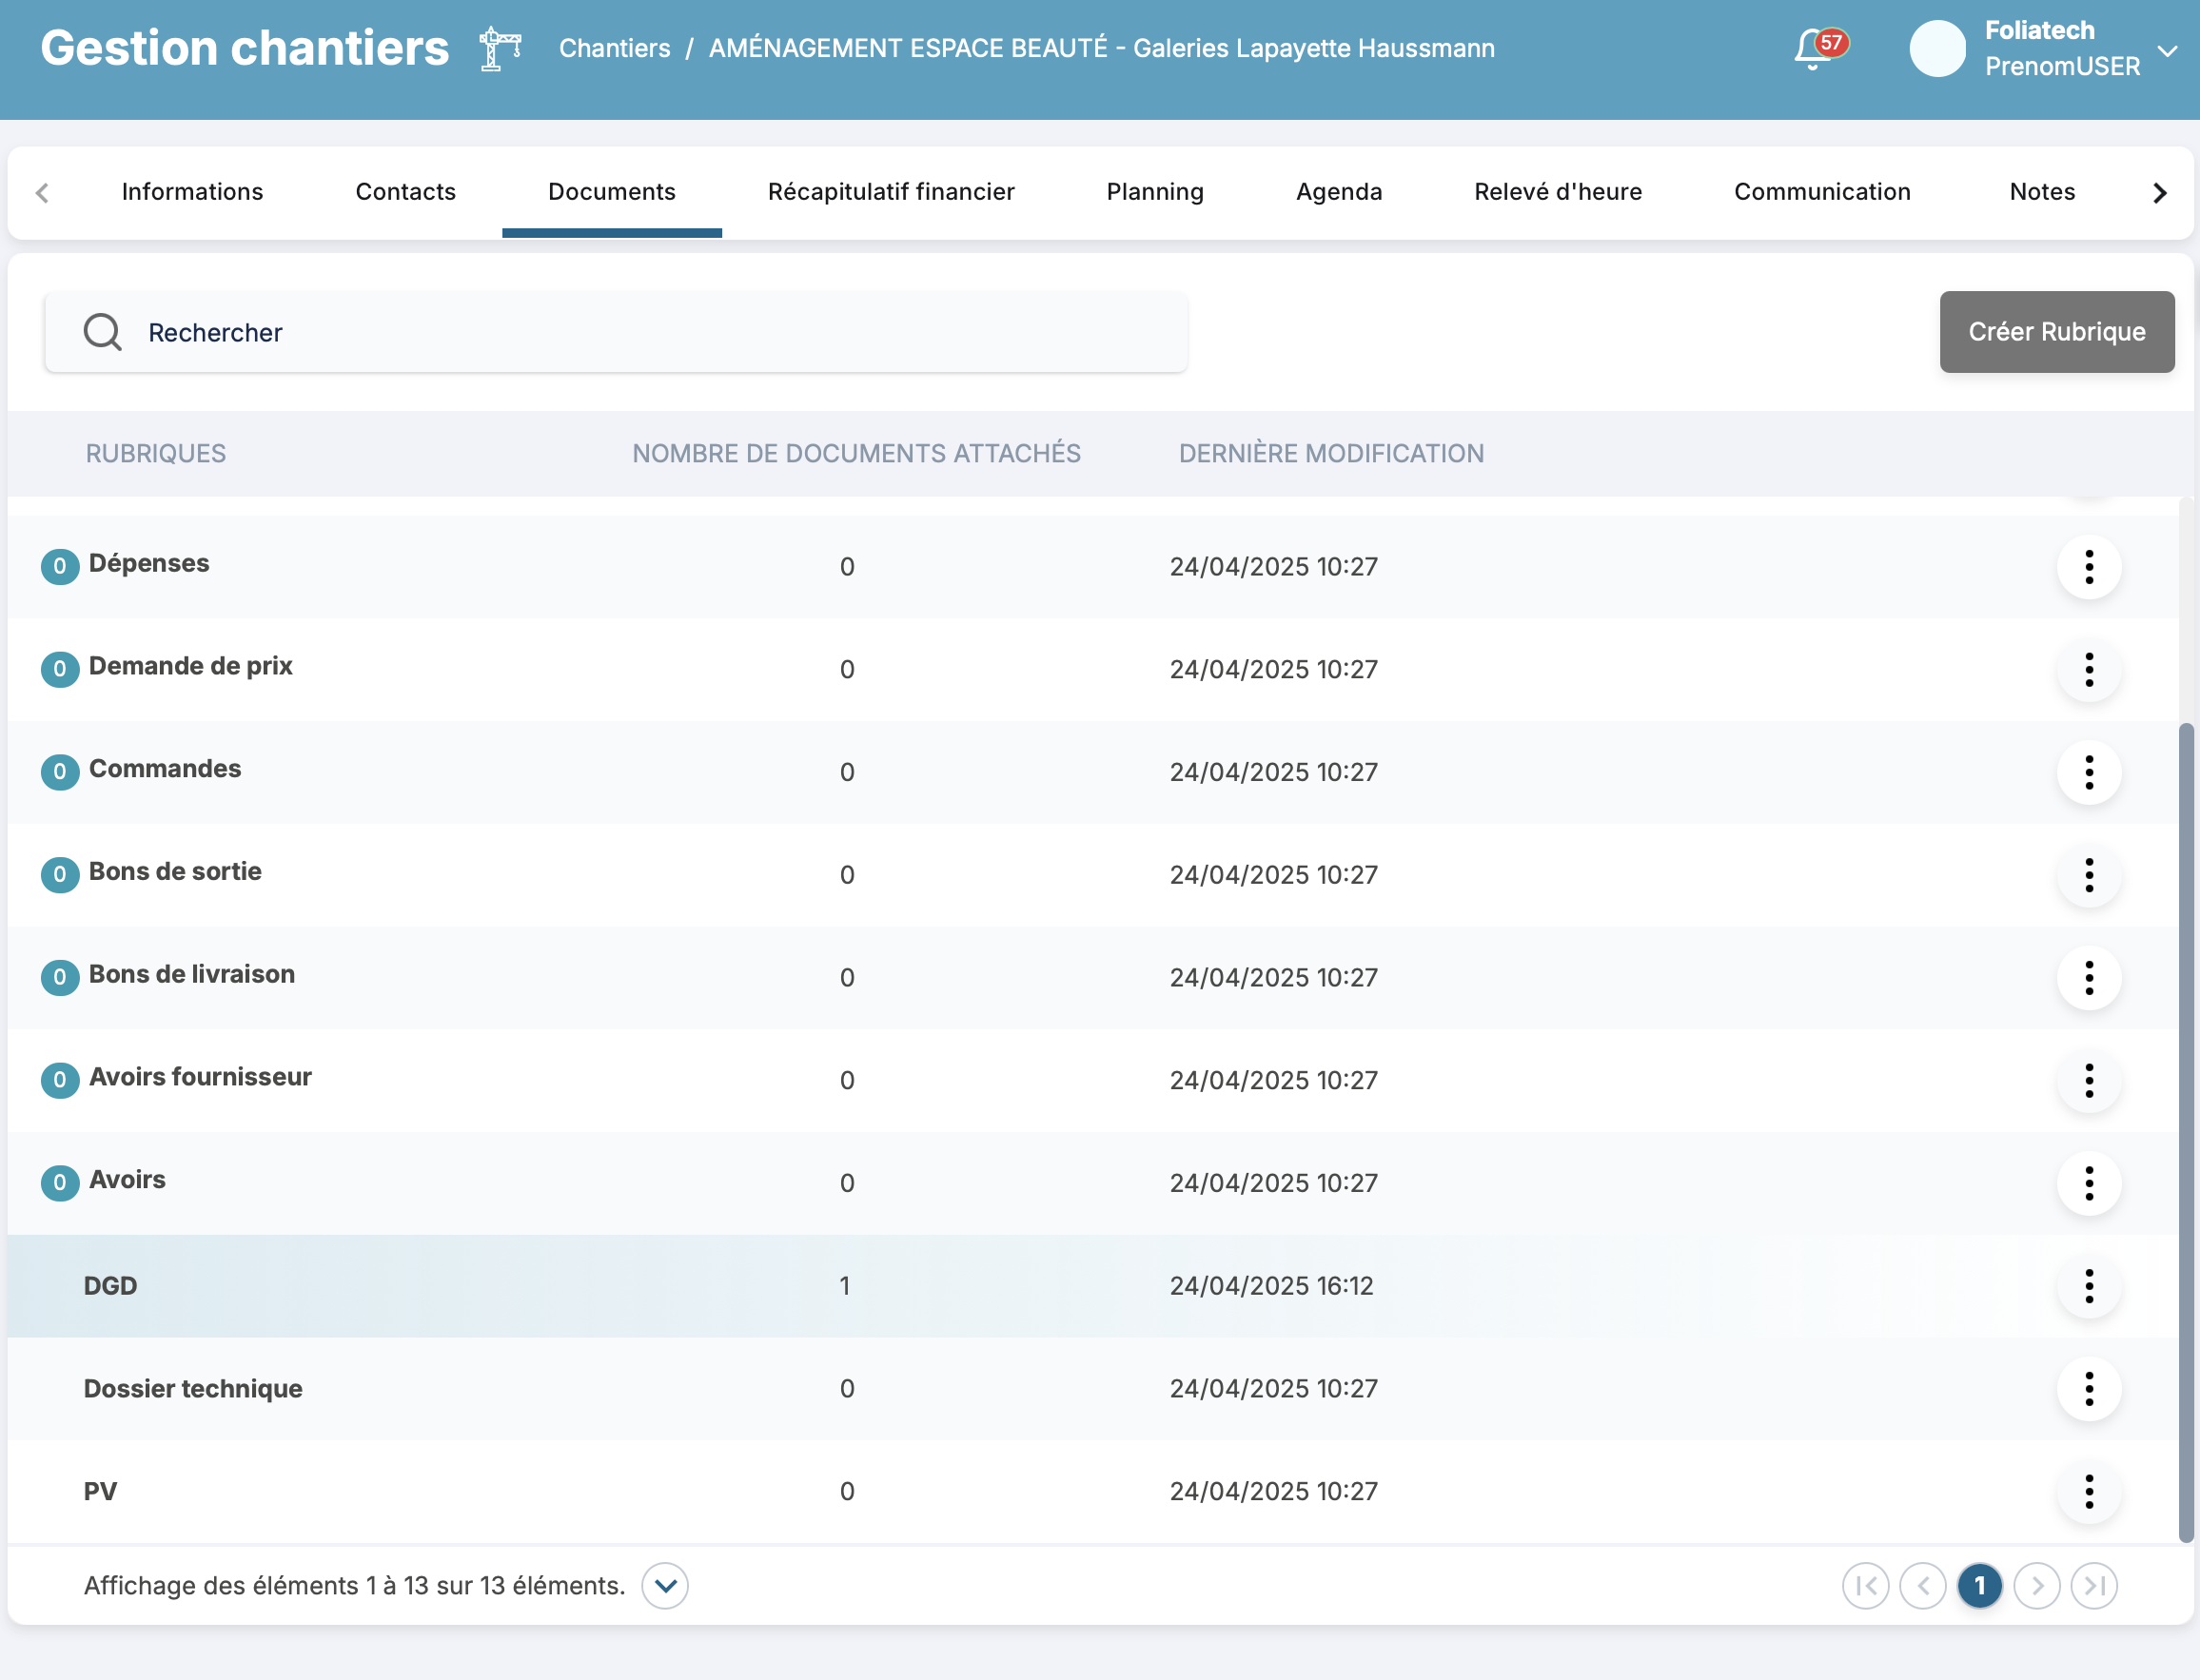
Task: Click the vertical scrollbar of the table
Action: coord(2186,1130)
